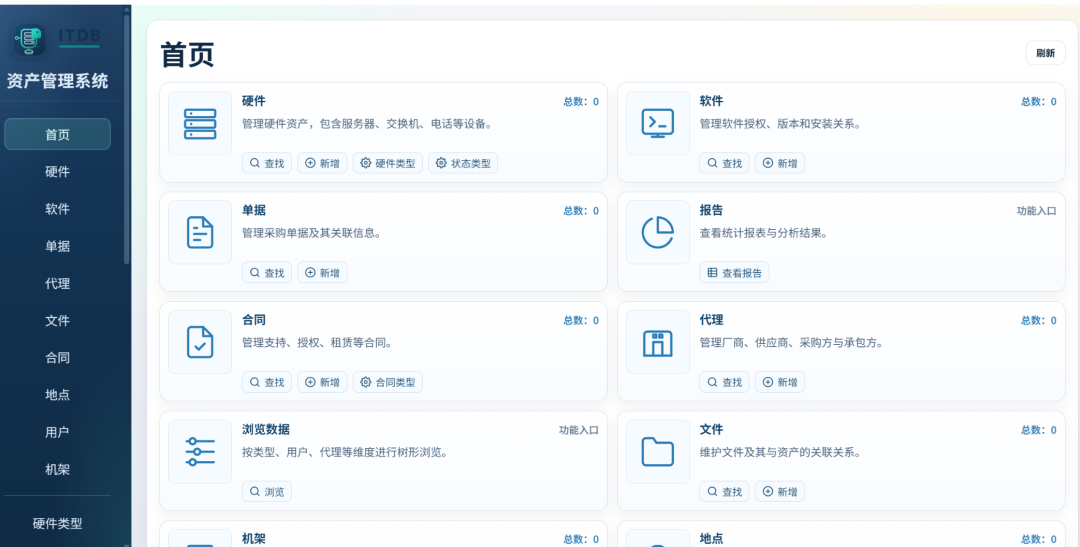Viewport: 1080px width, 547px height.
Task: Click 查找 button in 代理 card
Action: point(725,382)
